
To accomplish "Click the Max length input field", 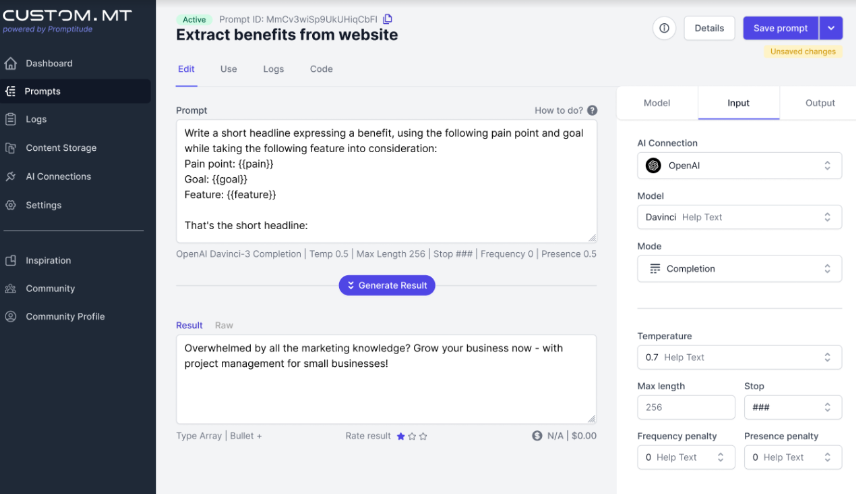I will [x=686, y=407].
